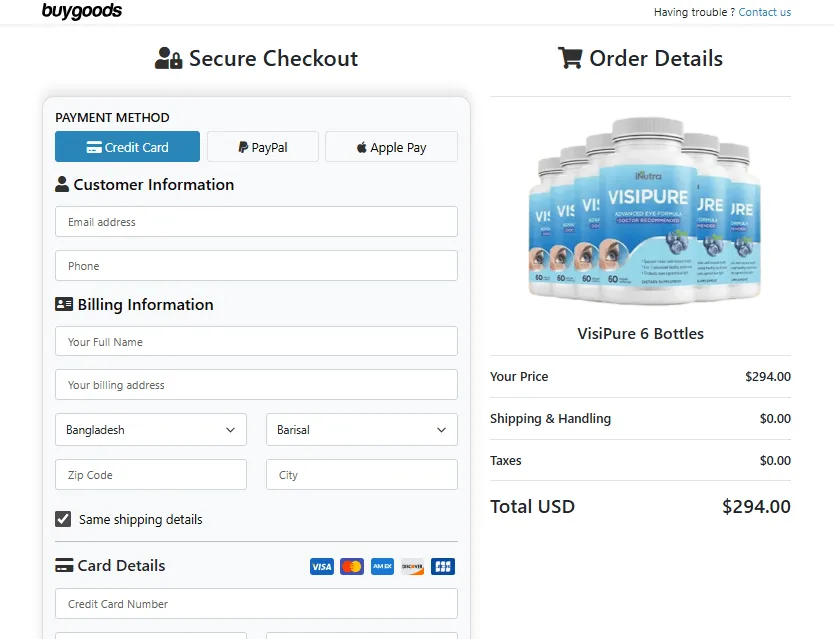
Task: Click the Mastercard icon
Action: (x=351, y=566)
